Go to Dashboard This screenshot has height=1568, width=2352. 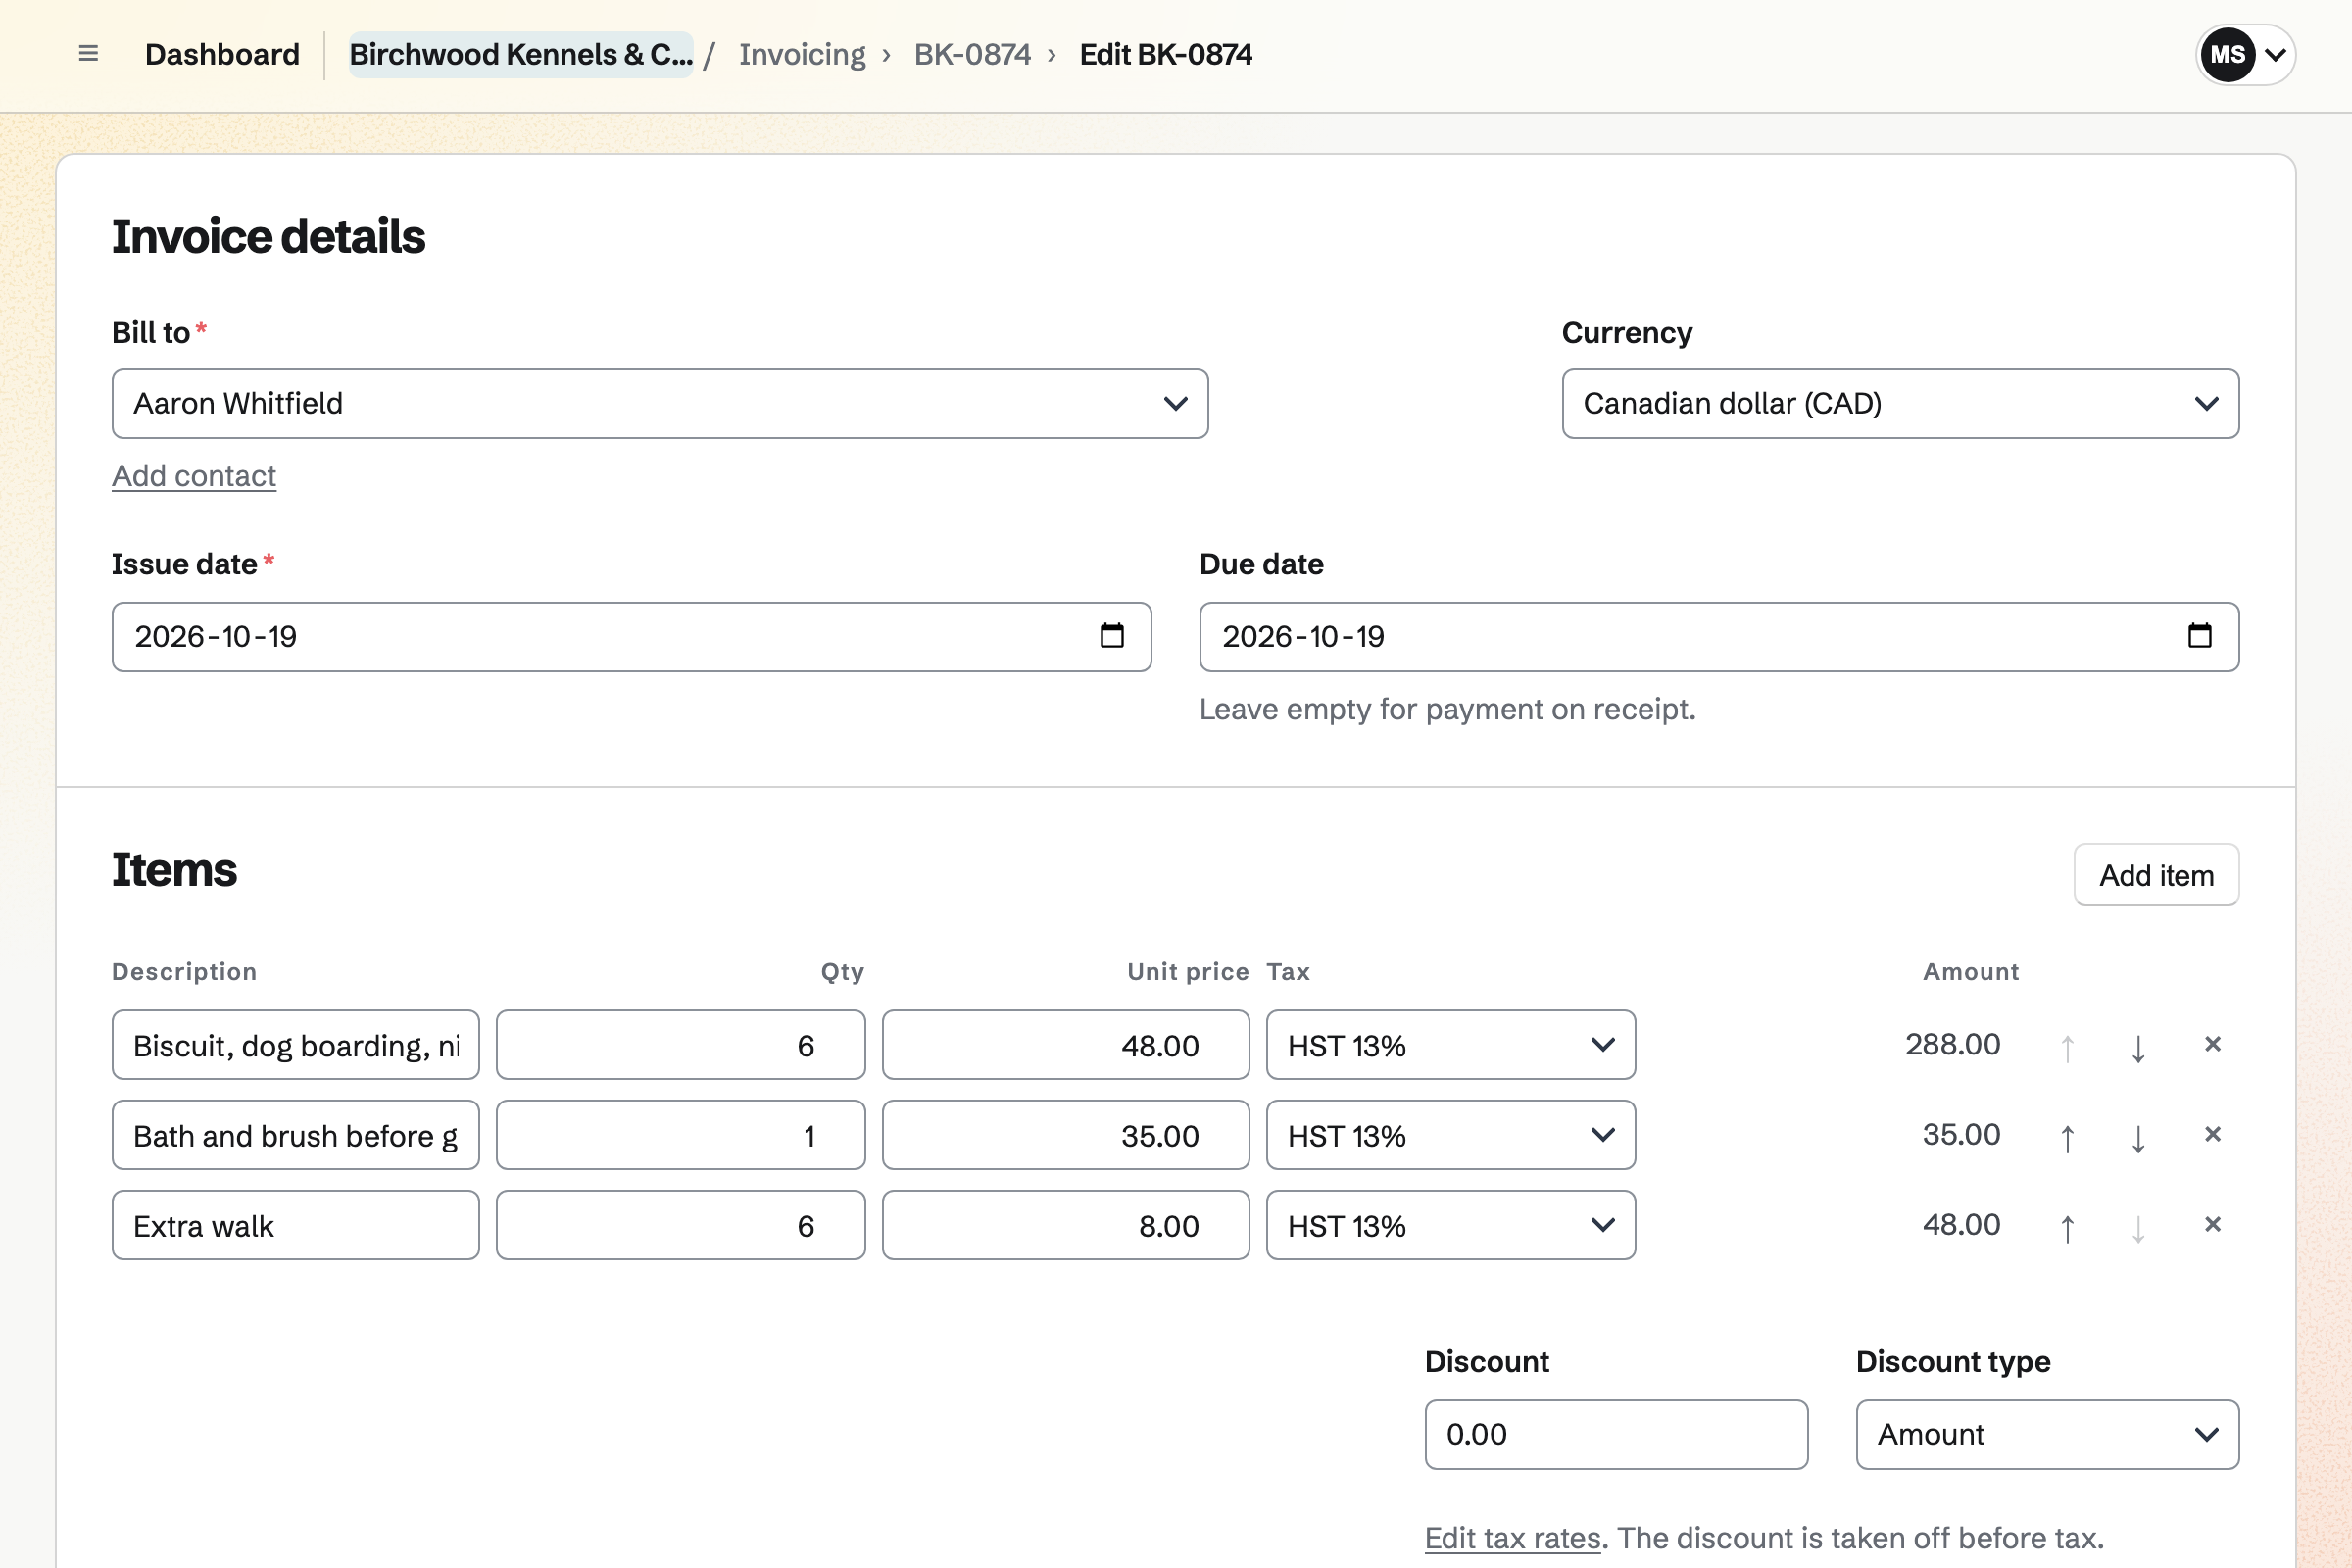click(222, 54)
